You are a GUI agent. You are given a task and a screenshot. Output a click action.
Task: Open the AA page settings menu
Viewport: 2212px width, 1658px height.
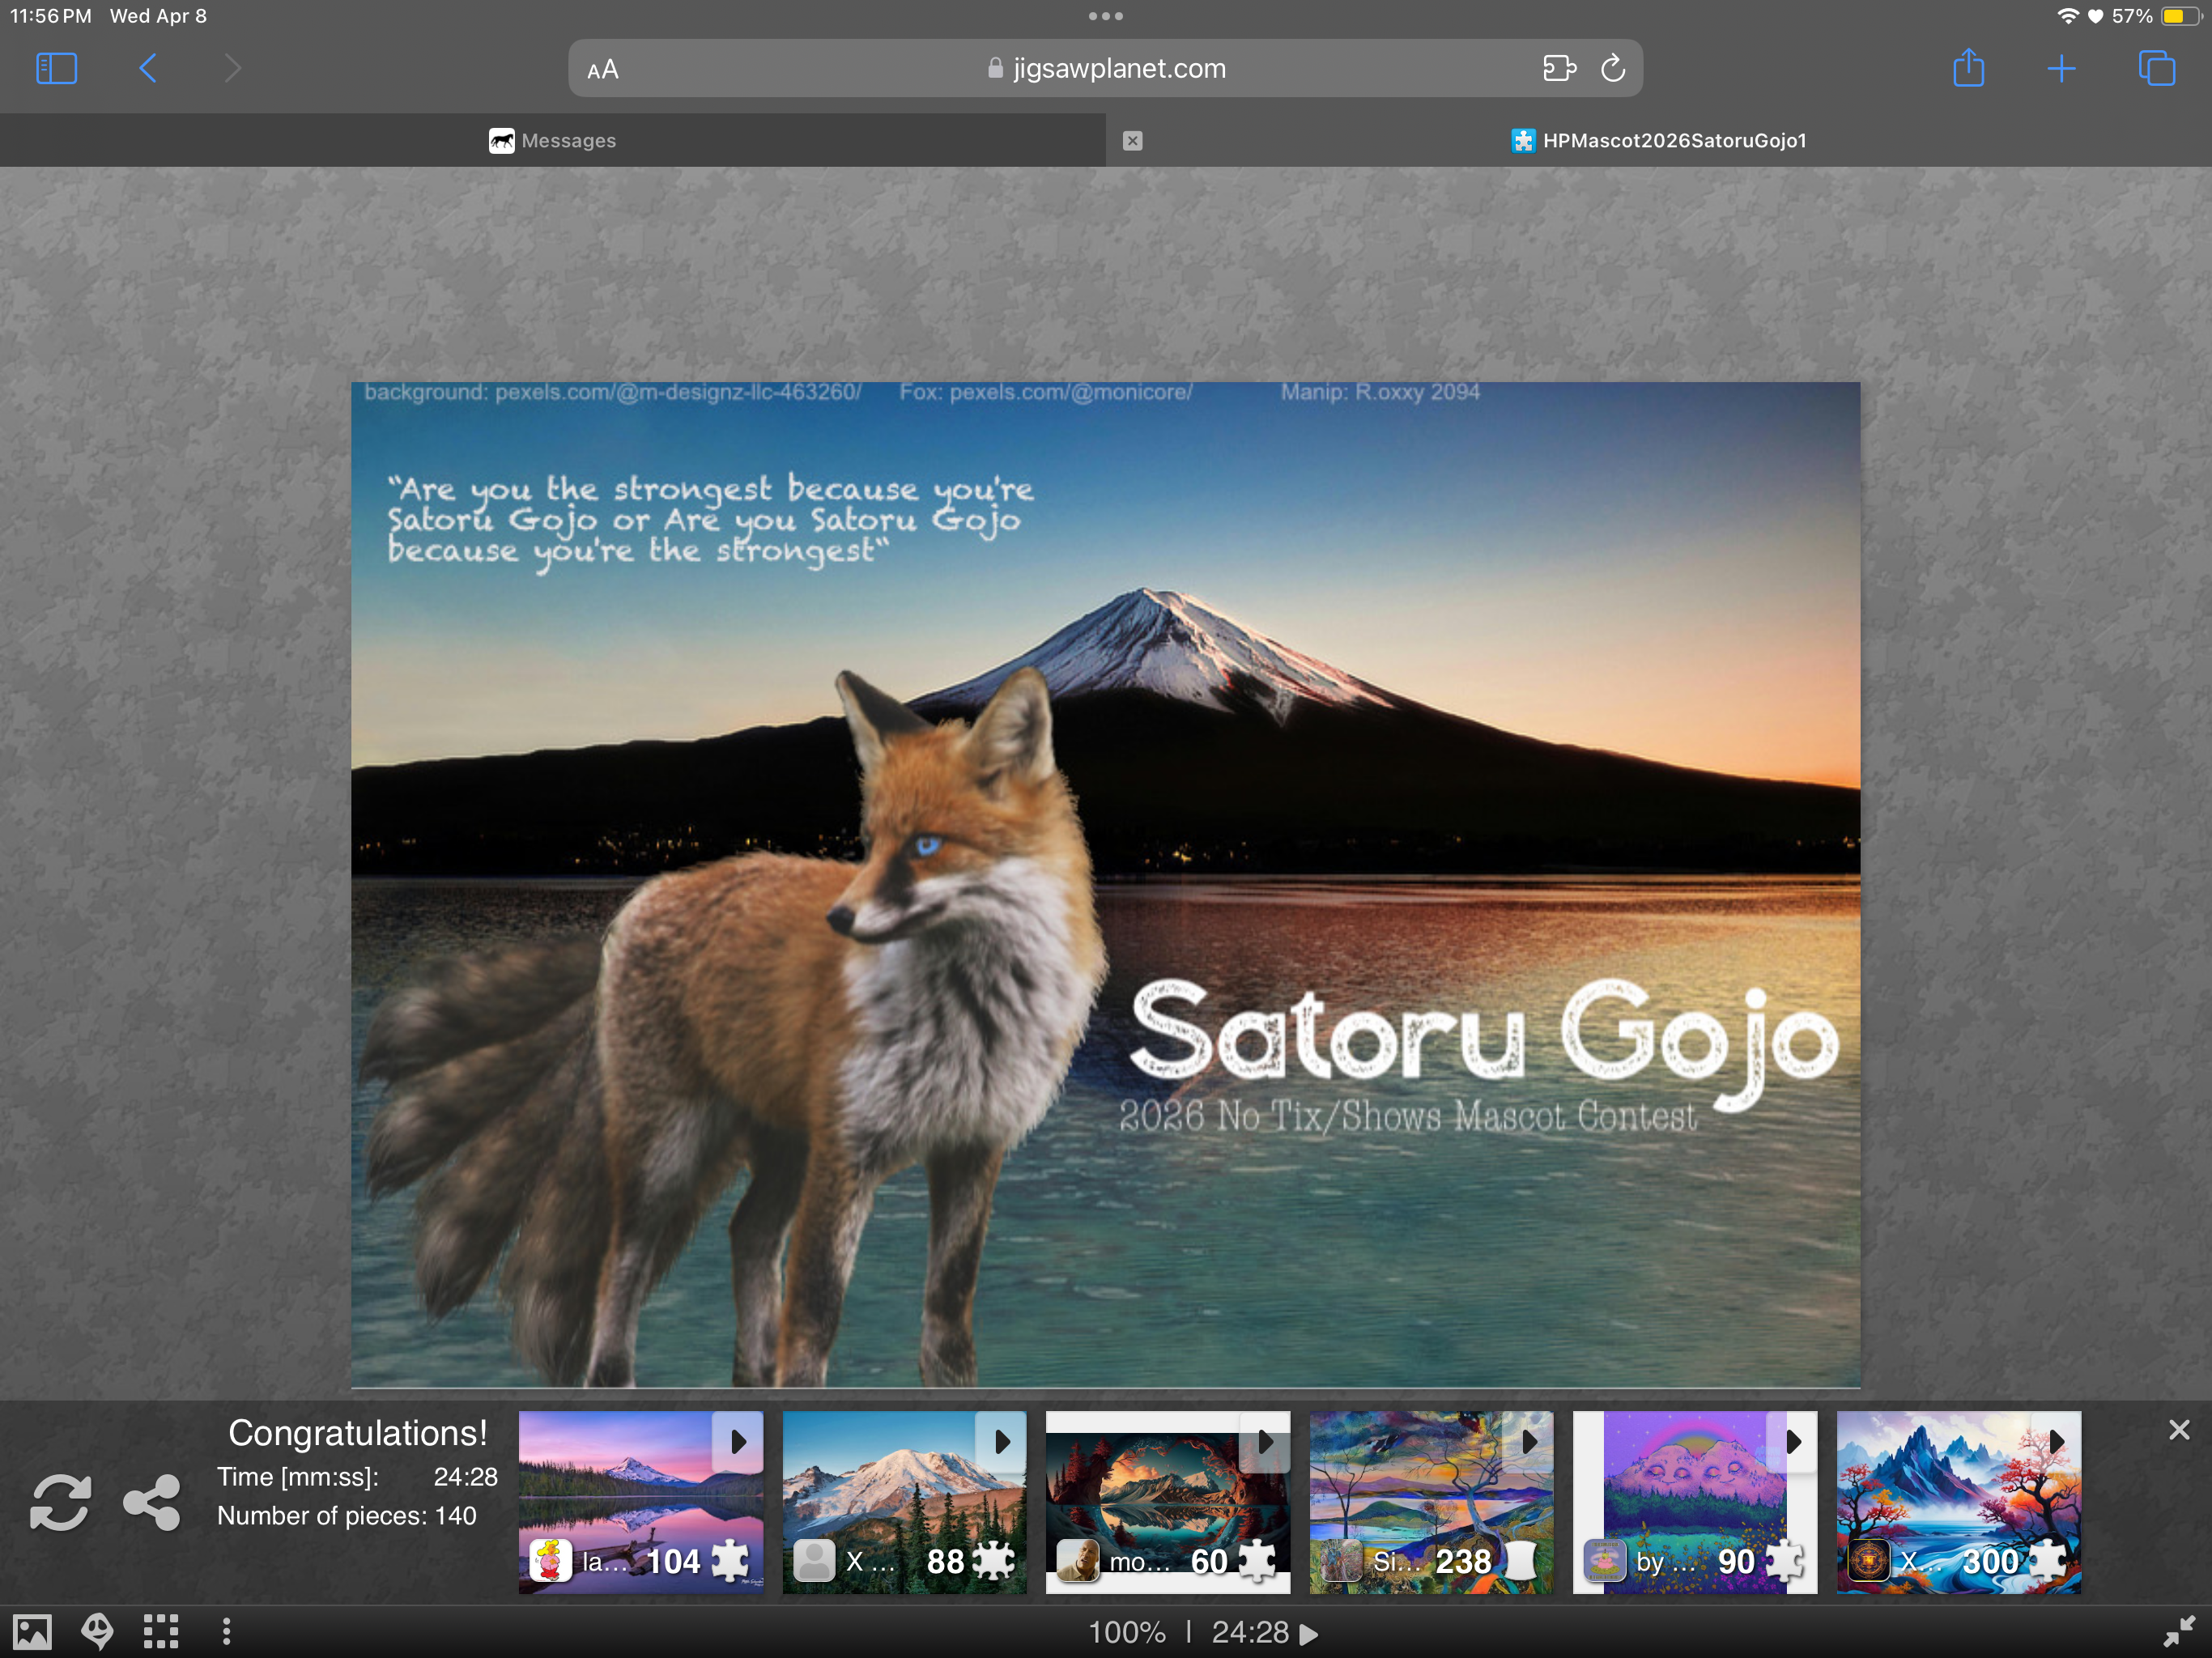(x=603, y=70)
